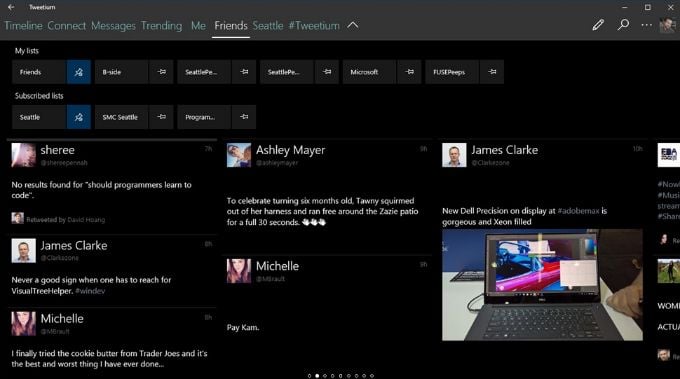680x379 pixels.
Task: Open Michelle's avatar above Pay Kam tweet
Action: tap(239, 271)
